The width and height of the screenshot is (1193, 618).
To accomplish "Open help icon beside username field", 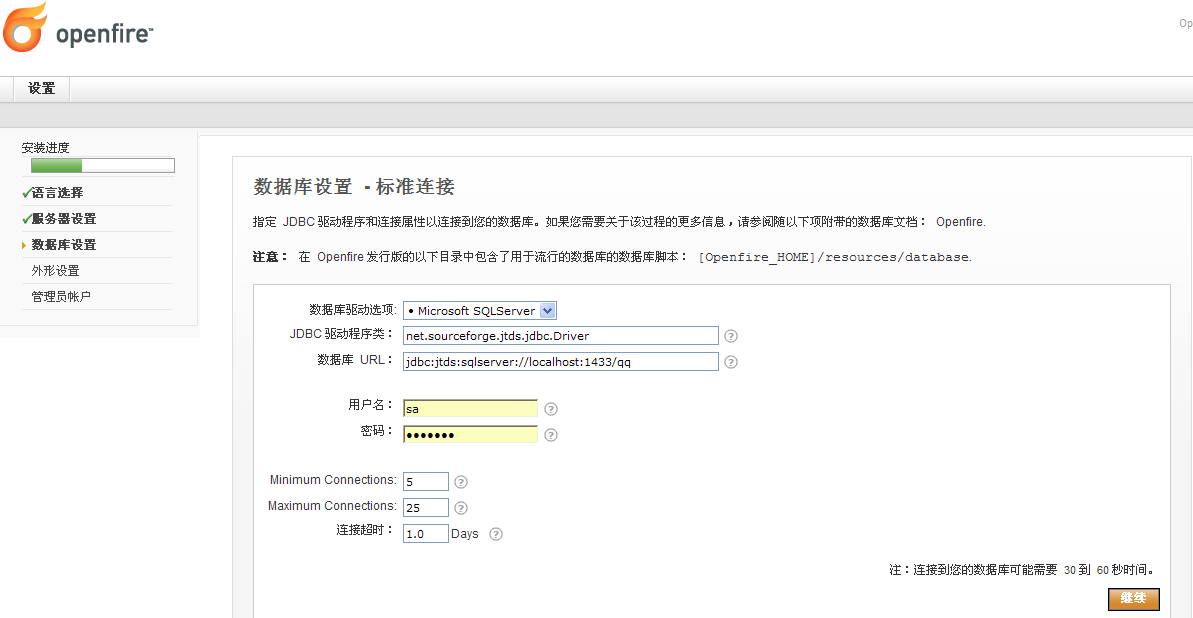I will (551, 409).
